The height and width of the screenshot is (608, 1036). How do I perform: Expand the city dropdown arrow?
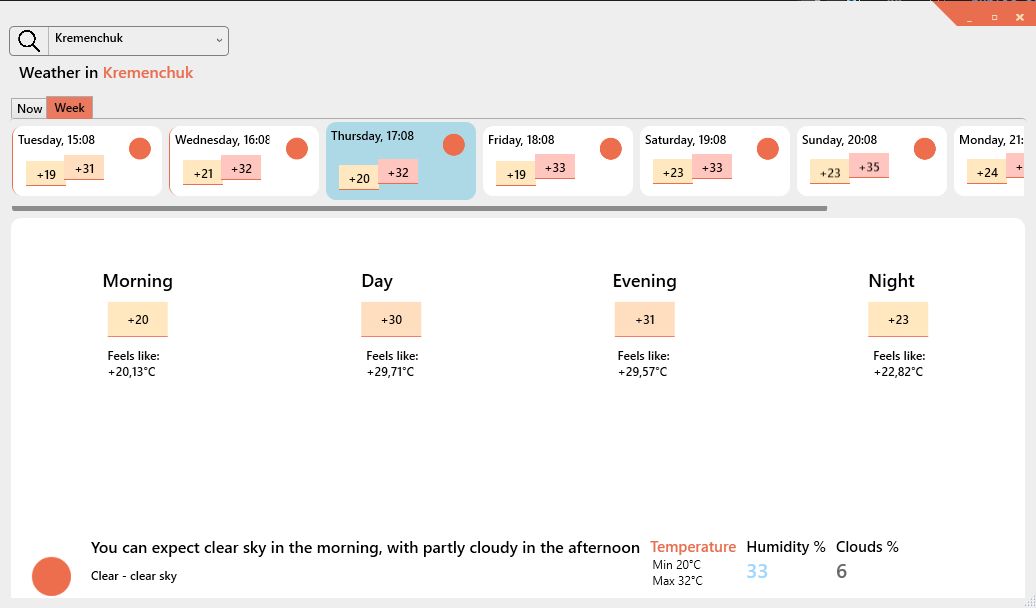(x=219, y=41)
